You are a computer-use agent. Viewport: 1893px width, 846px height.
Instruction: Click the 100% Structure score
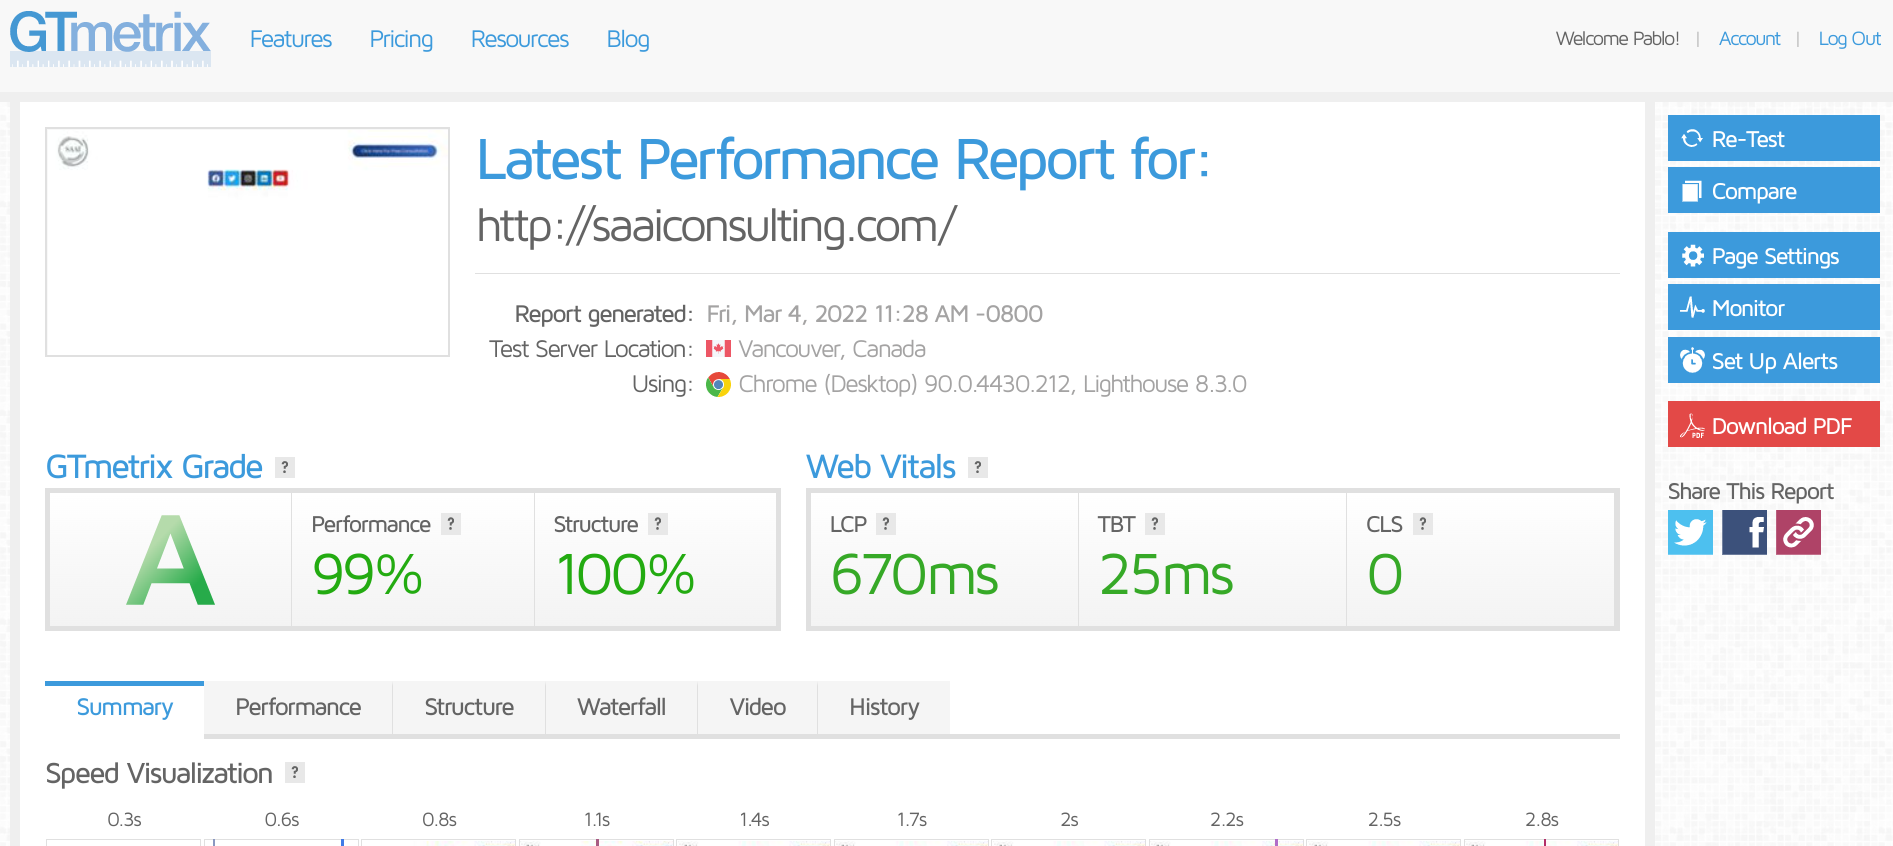pos(625,575)
